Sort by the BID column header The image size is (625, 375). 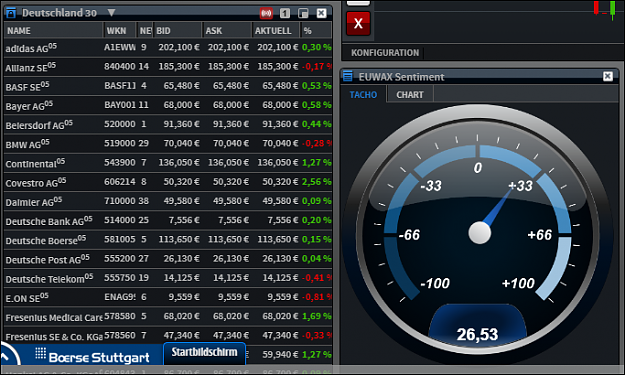click(x=177, y=31)
